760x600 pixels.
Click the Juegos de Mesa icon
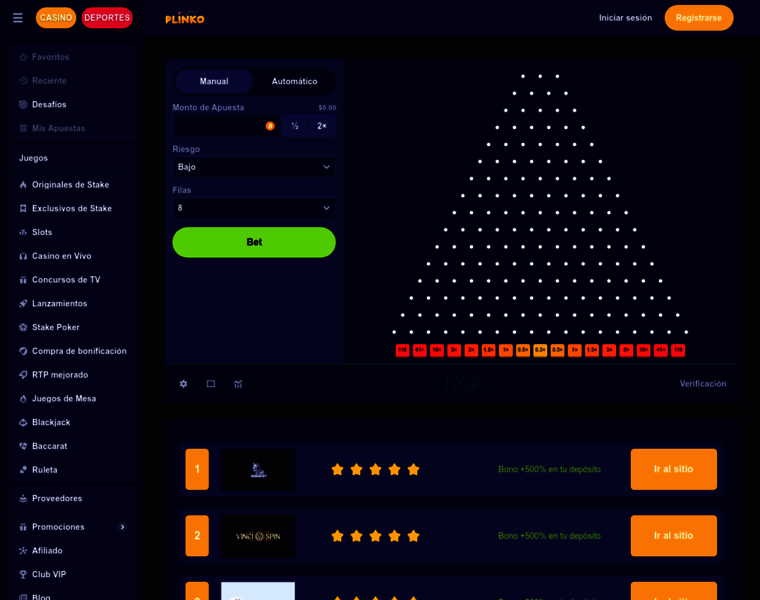23,398
